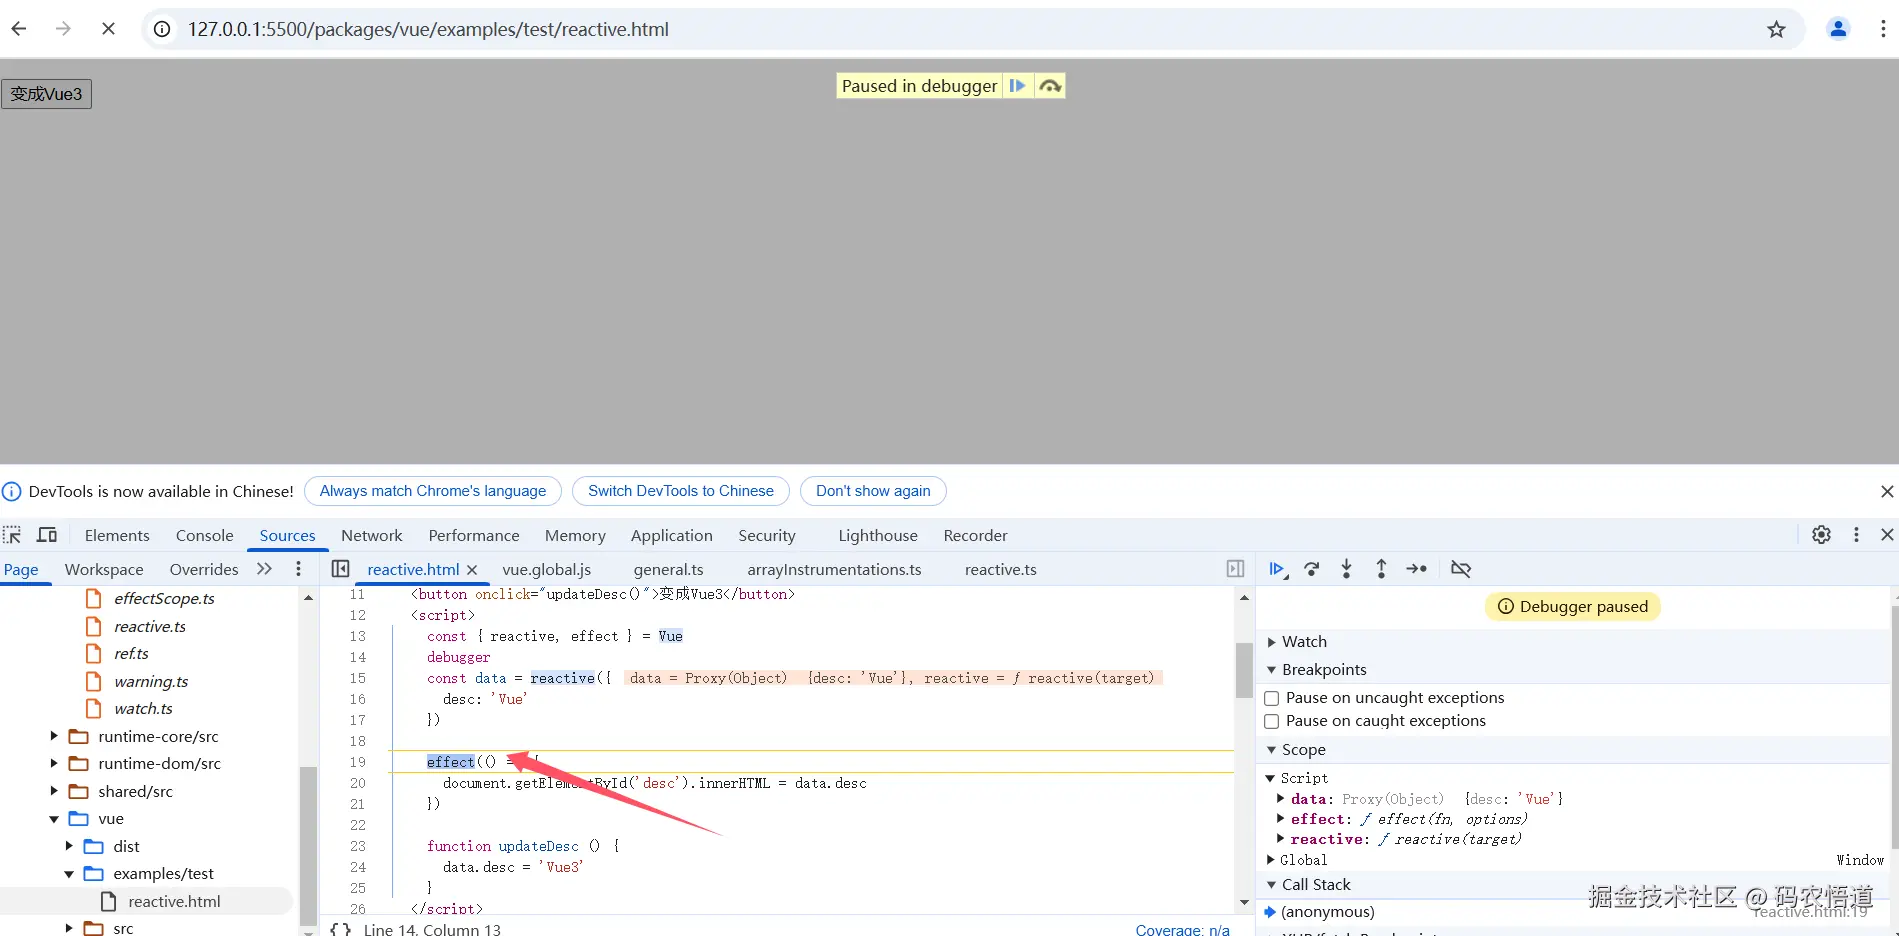
Task: Enable Pause on caught exceptions
Action: pyautogui.click(x=1272, y=721)
